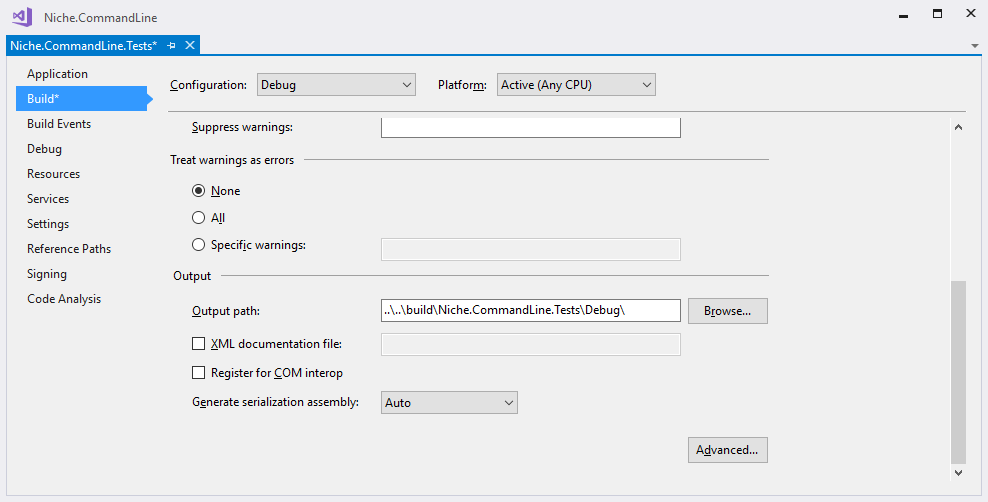The height and width of the screenshot is (502, 988).
Task: Open Generate serialization assembly dropdown
Action: click(449, 402)
